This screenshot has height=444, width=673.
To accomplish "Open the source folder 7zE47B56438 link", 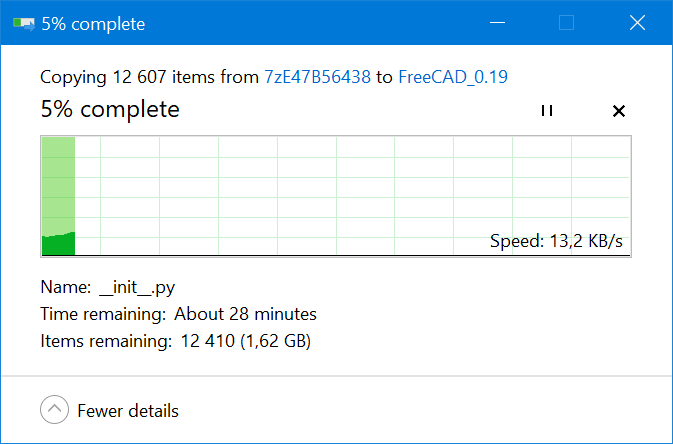I will (x=317, y=77).
